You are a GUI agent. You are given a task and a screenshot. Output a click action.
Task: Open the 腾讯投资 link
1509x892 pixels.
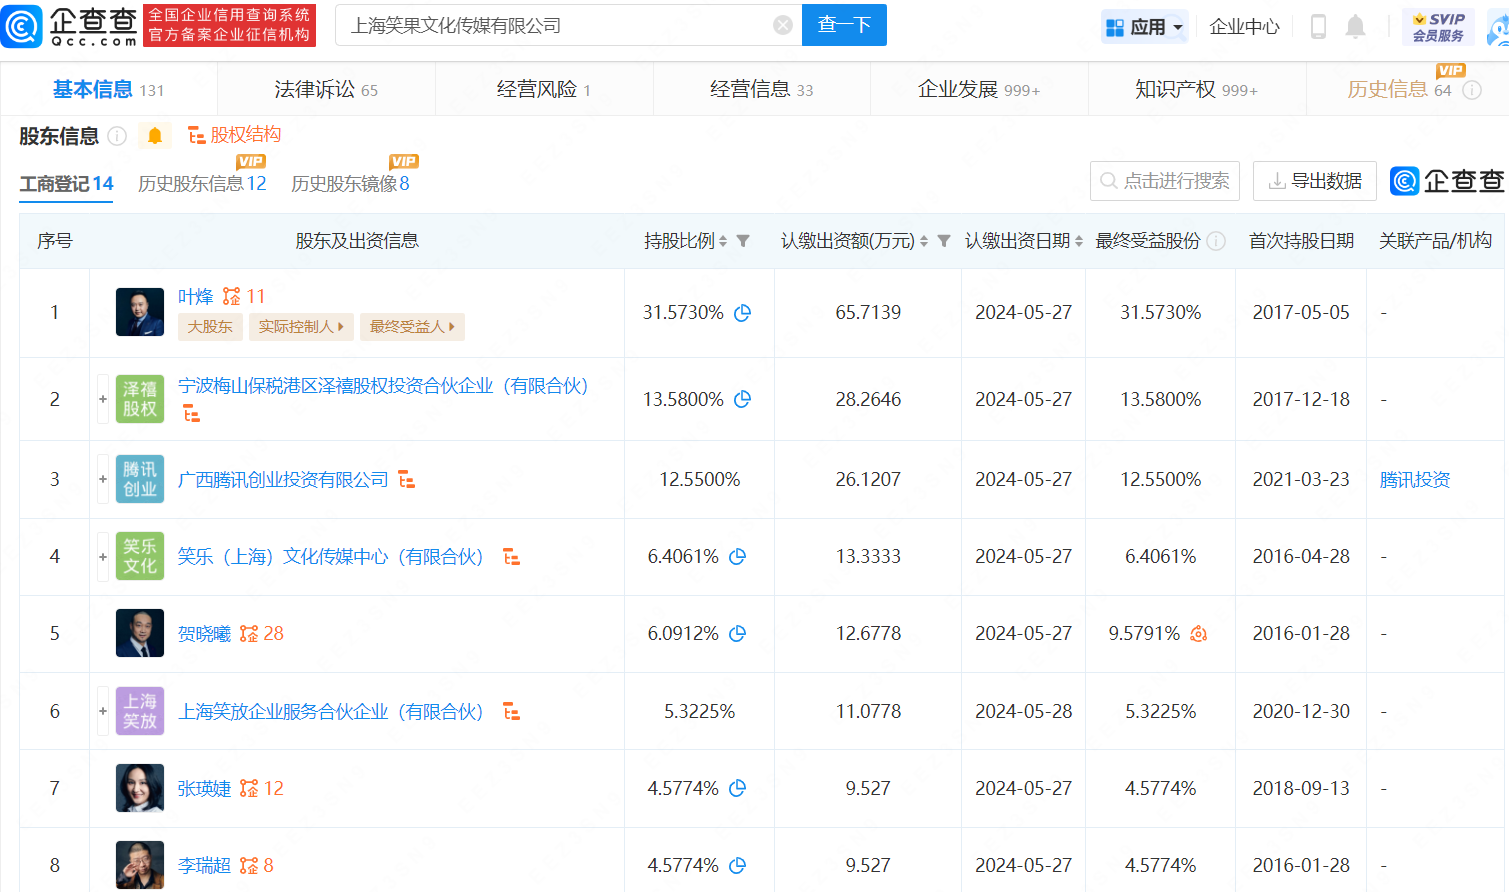pyautogui.click(x=1415, y=480)
